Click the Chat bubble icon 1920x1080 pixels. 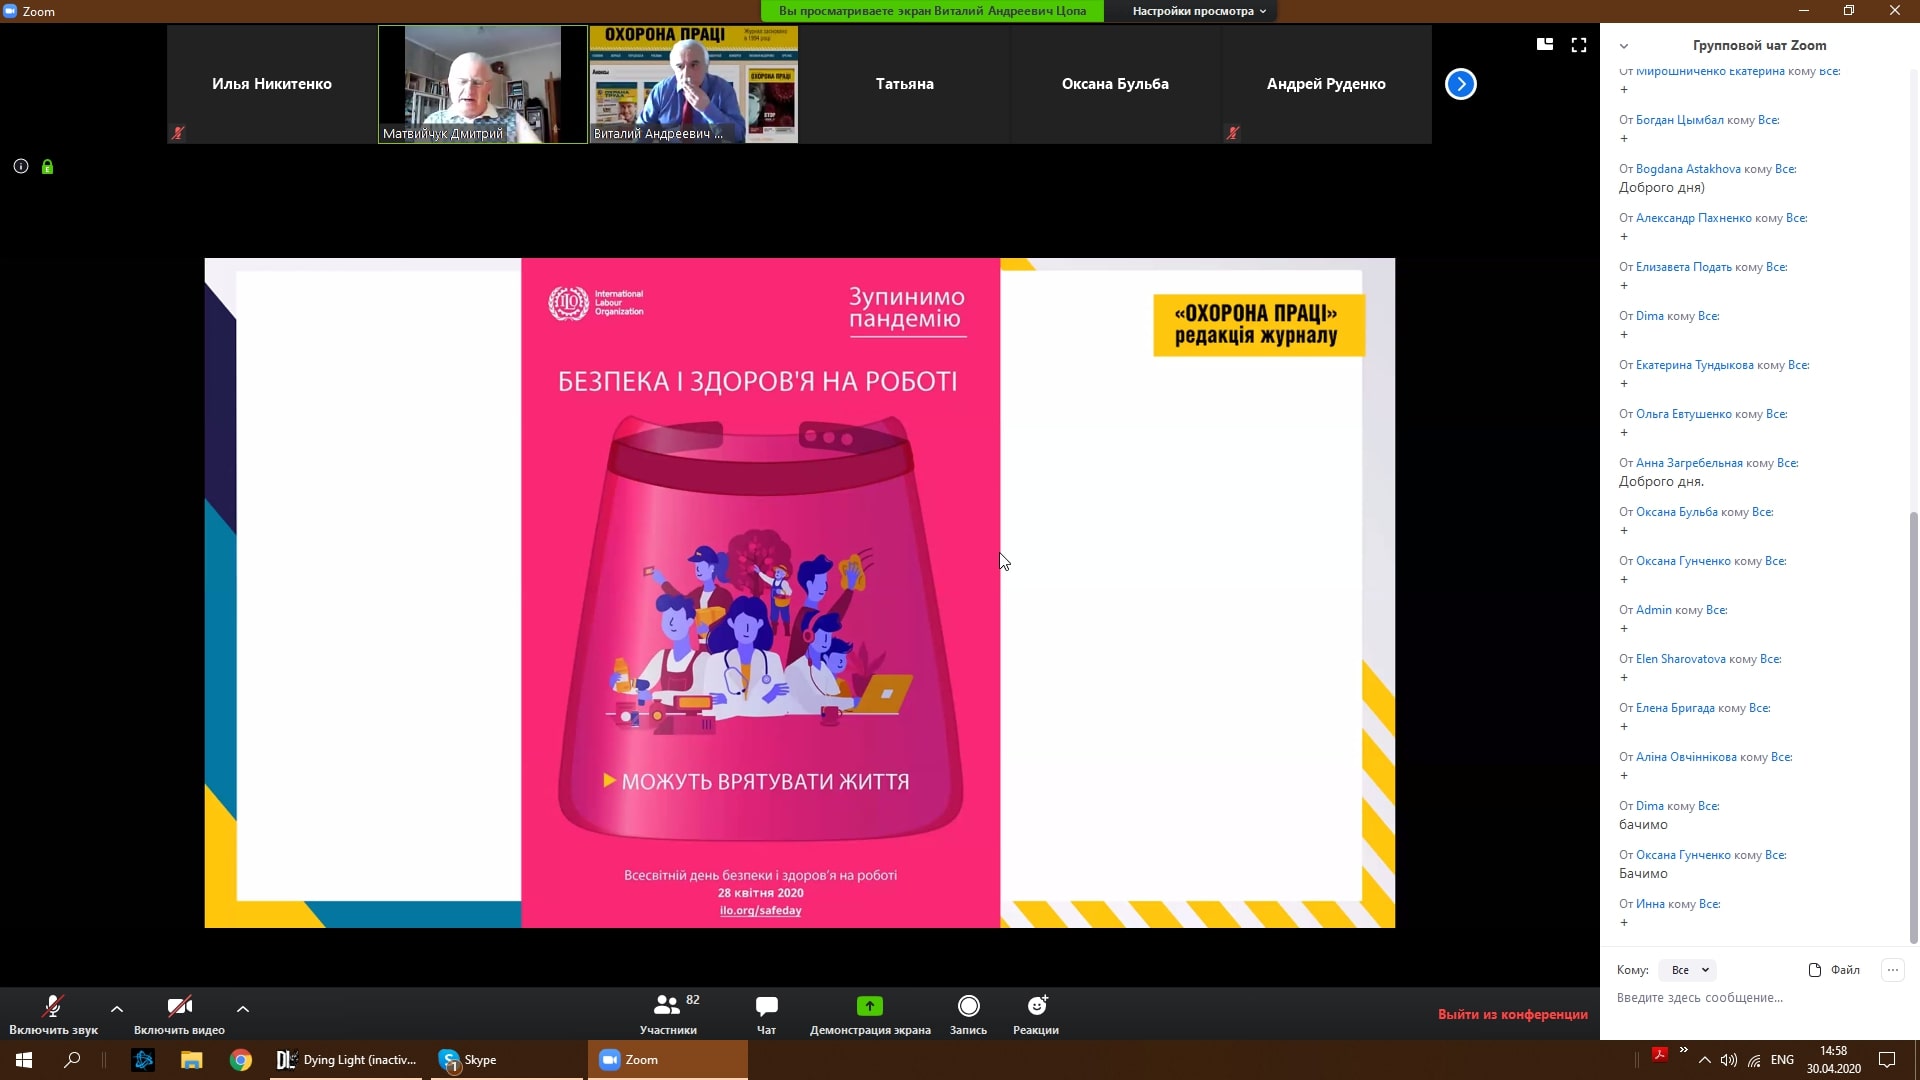pyautogui.click(x=767, y=1006)
